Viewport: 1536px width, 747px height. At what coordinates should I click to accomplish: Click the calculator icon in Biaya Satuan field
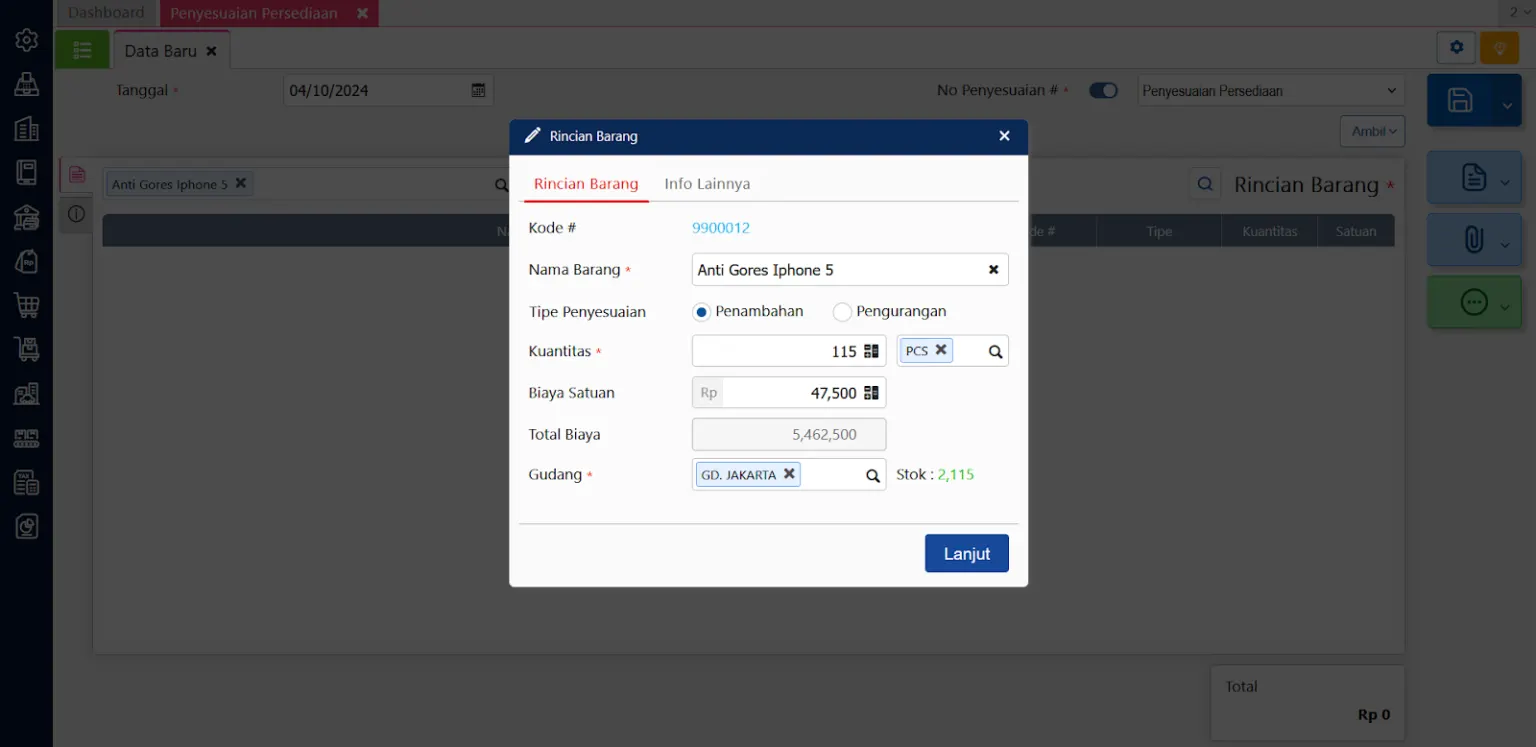tap(871, 393)
